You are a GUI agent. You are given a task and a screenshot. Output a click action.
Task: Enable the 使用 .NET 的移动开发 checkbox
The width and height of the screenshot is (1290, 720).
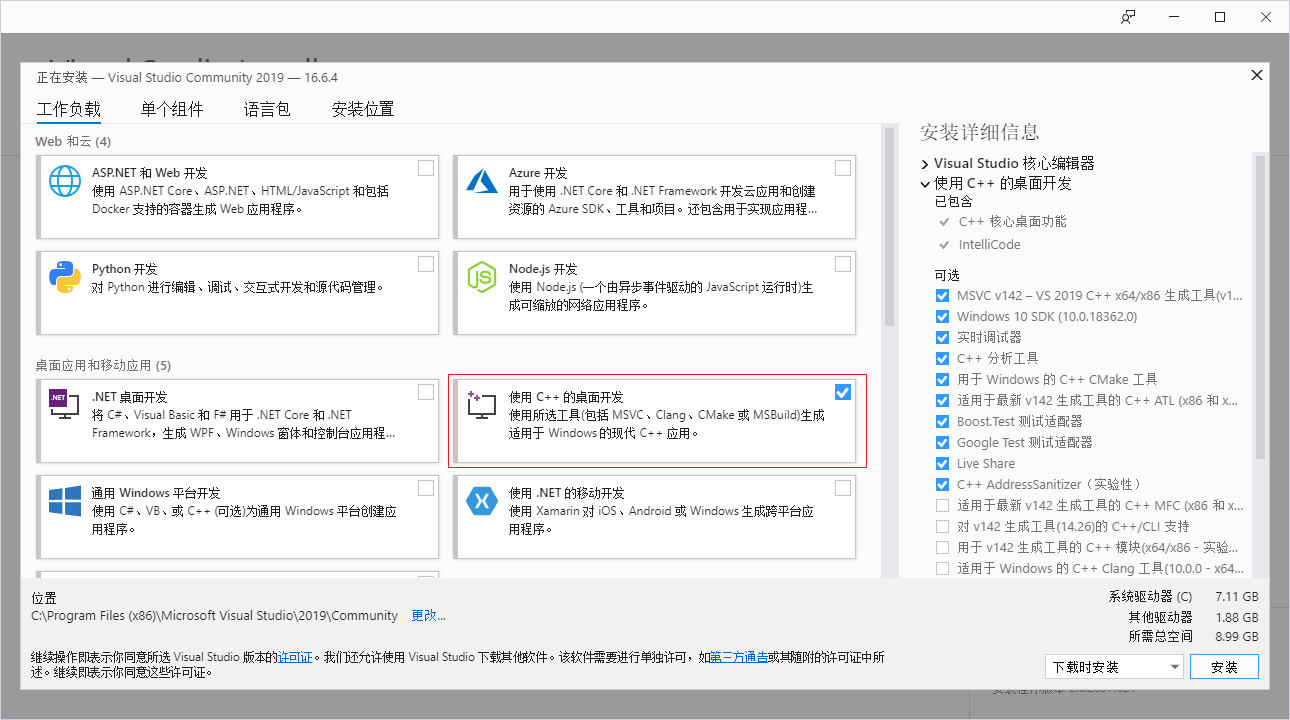point(843,488)
